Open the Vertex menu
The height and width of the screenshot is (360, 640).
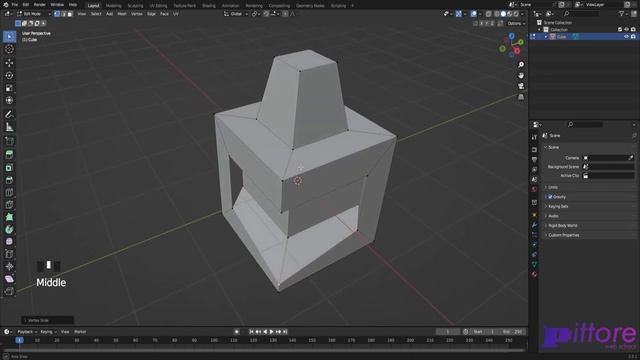pos(137,14)
